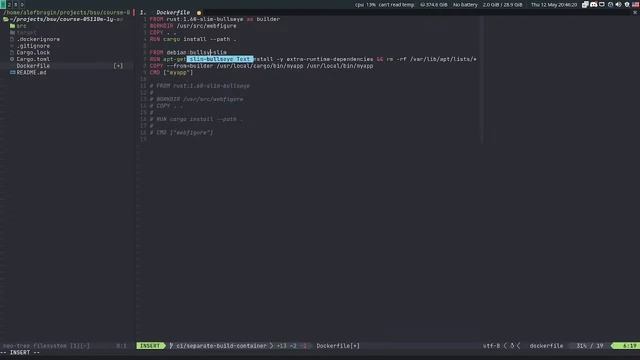Click the Linux OS icon in statusline
Screen dimensions: 640x360
[512, 346]
